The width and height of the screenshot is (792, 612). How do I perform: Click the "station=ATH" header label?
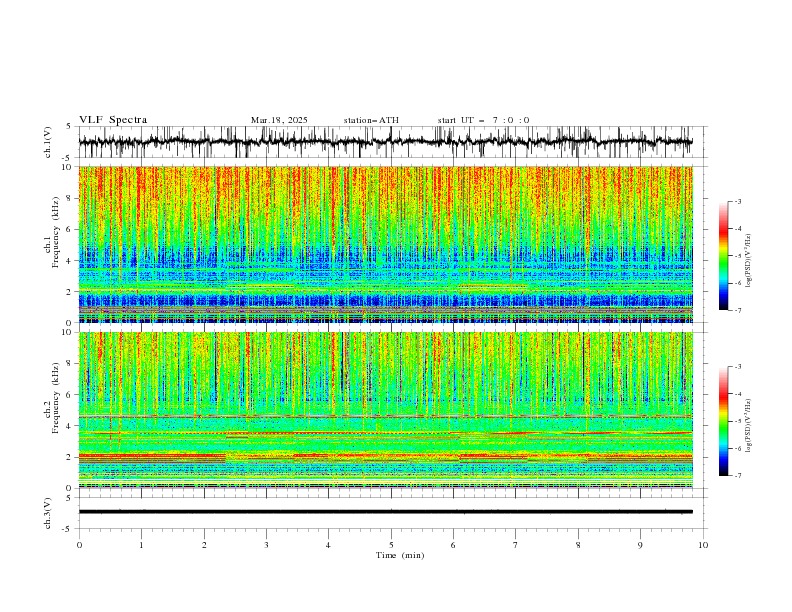[x=371, y=120]
